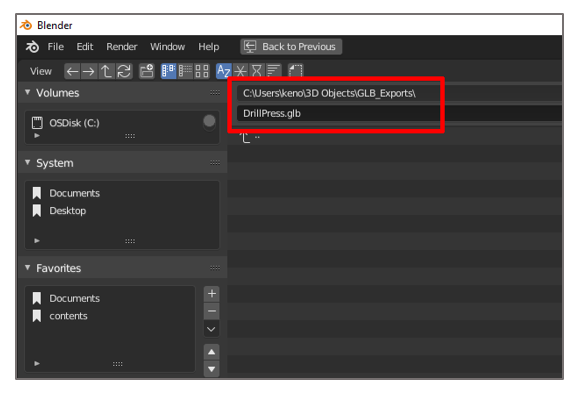This screenshot has height=393, width=573.
Task: Click the System list resize grip
Action: coord(130,241)
